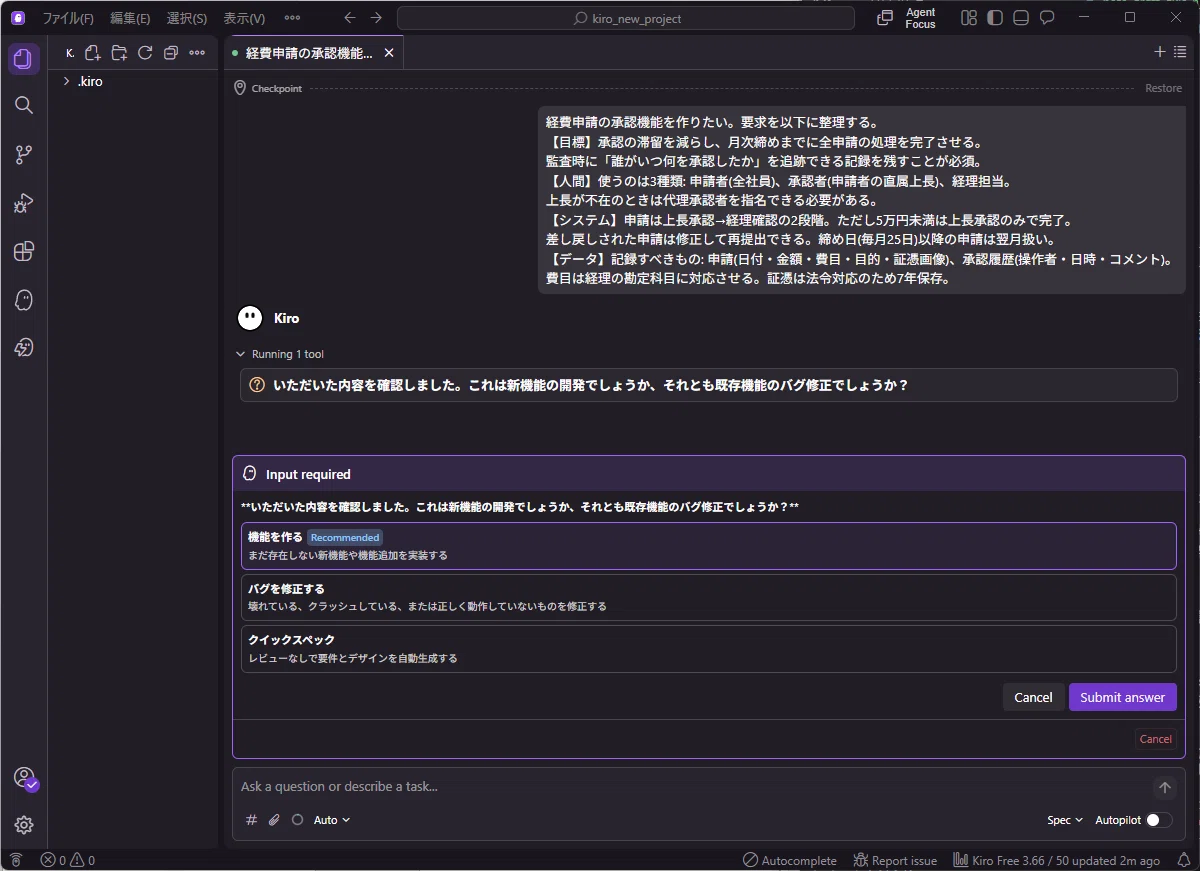Open the Agent Focus mode

coord(908,18)
